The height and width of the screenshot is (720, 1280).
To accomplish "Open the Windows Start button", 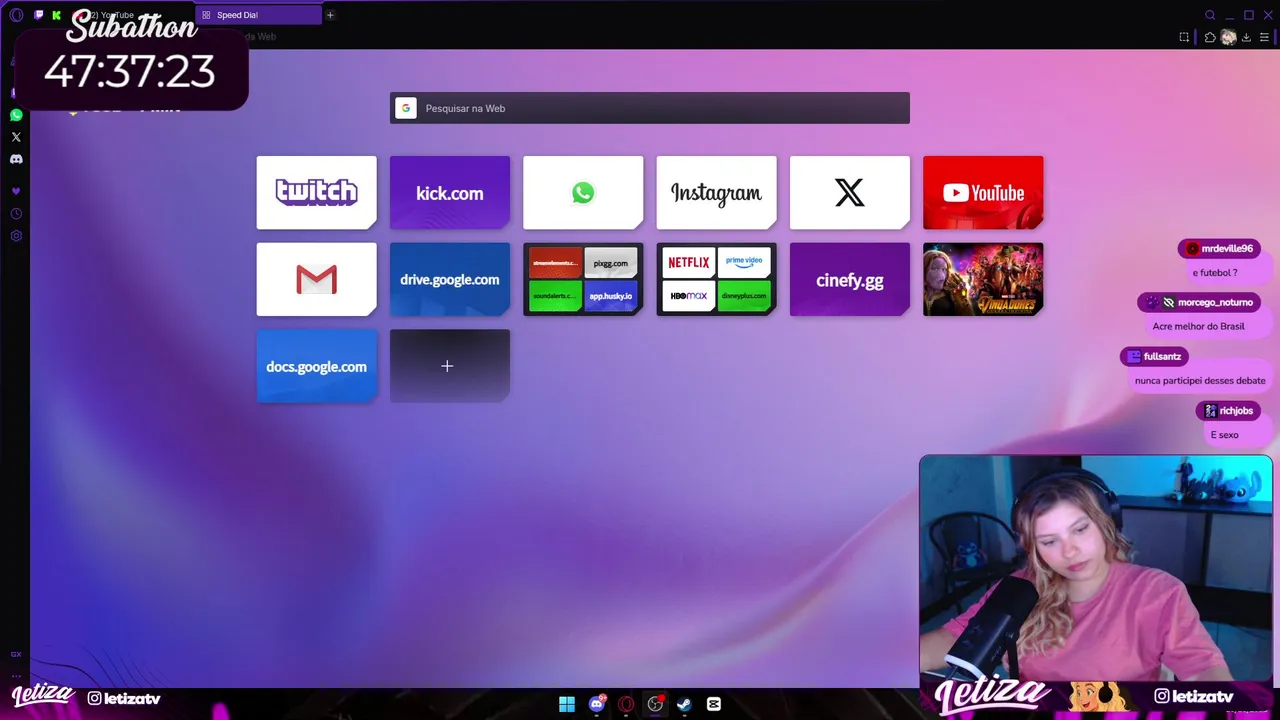I will (x=567, y=704).
